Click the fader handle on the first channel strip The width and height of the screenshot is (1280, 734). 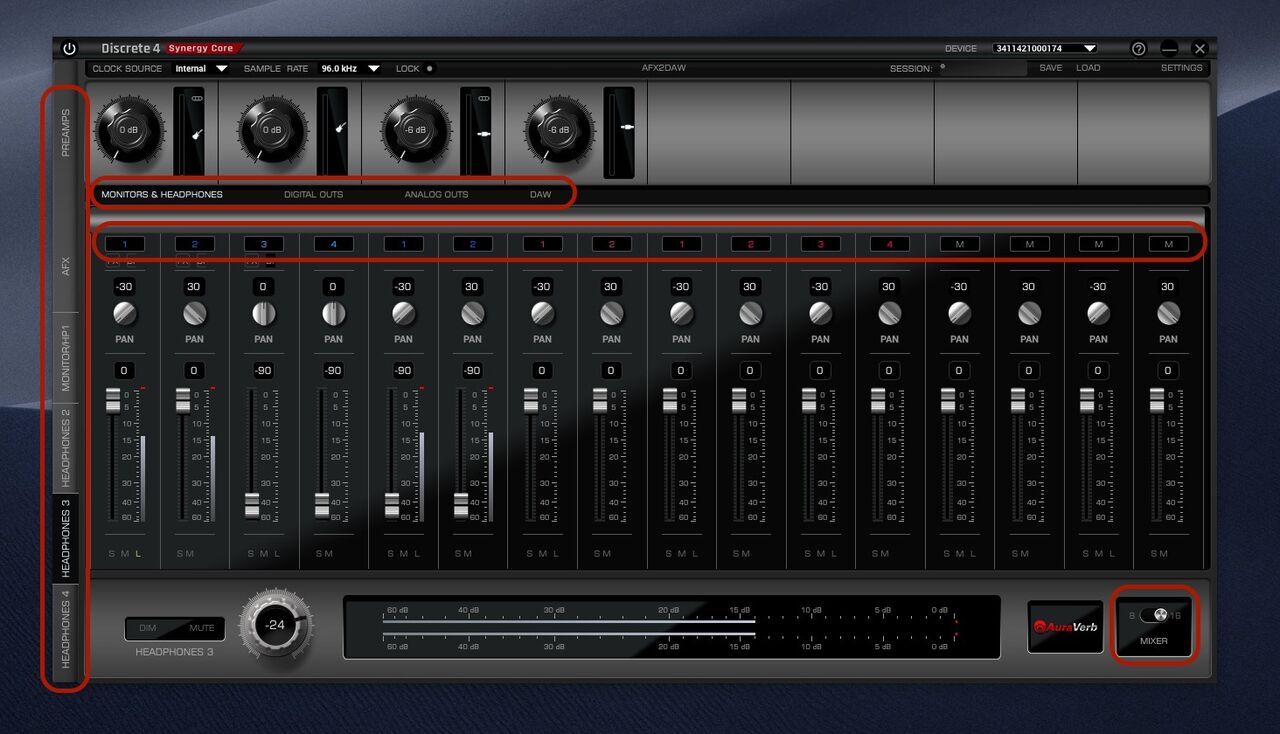click(113, 400)
